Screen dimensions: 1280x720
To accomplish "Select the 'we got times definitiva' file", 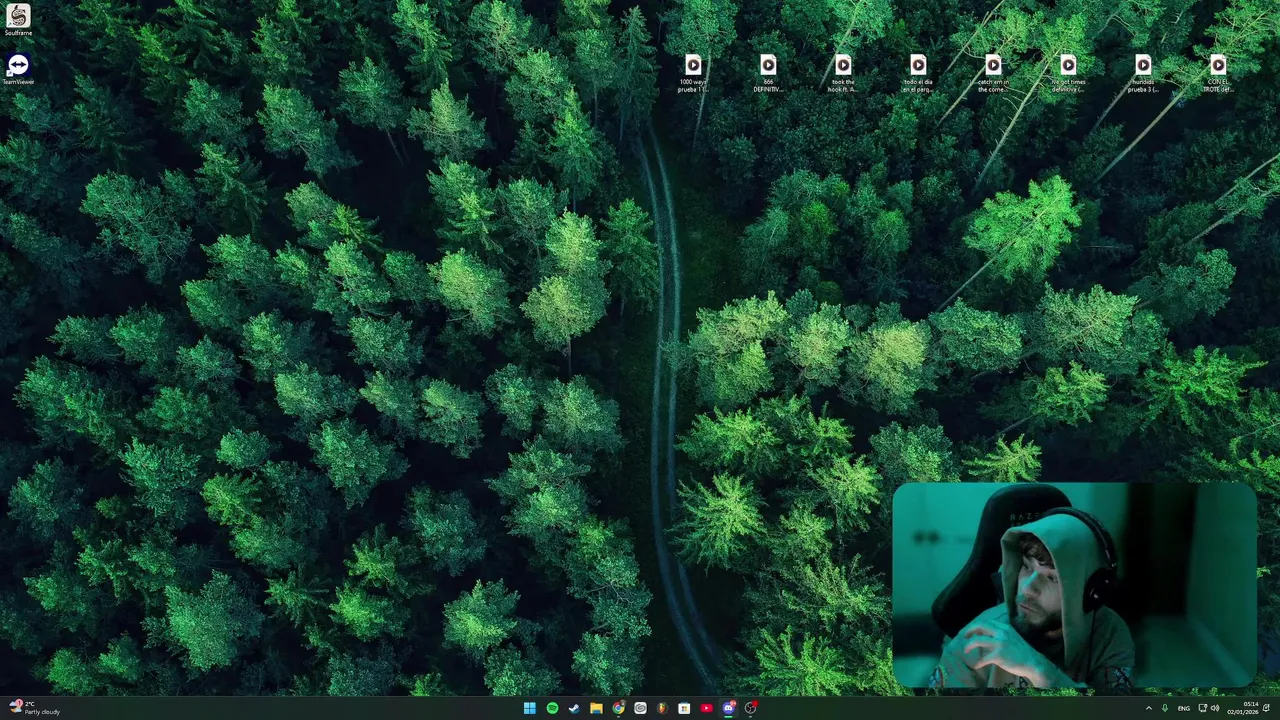I will point(1068,74).
